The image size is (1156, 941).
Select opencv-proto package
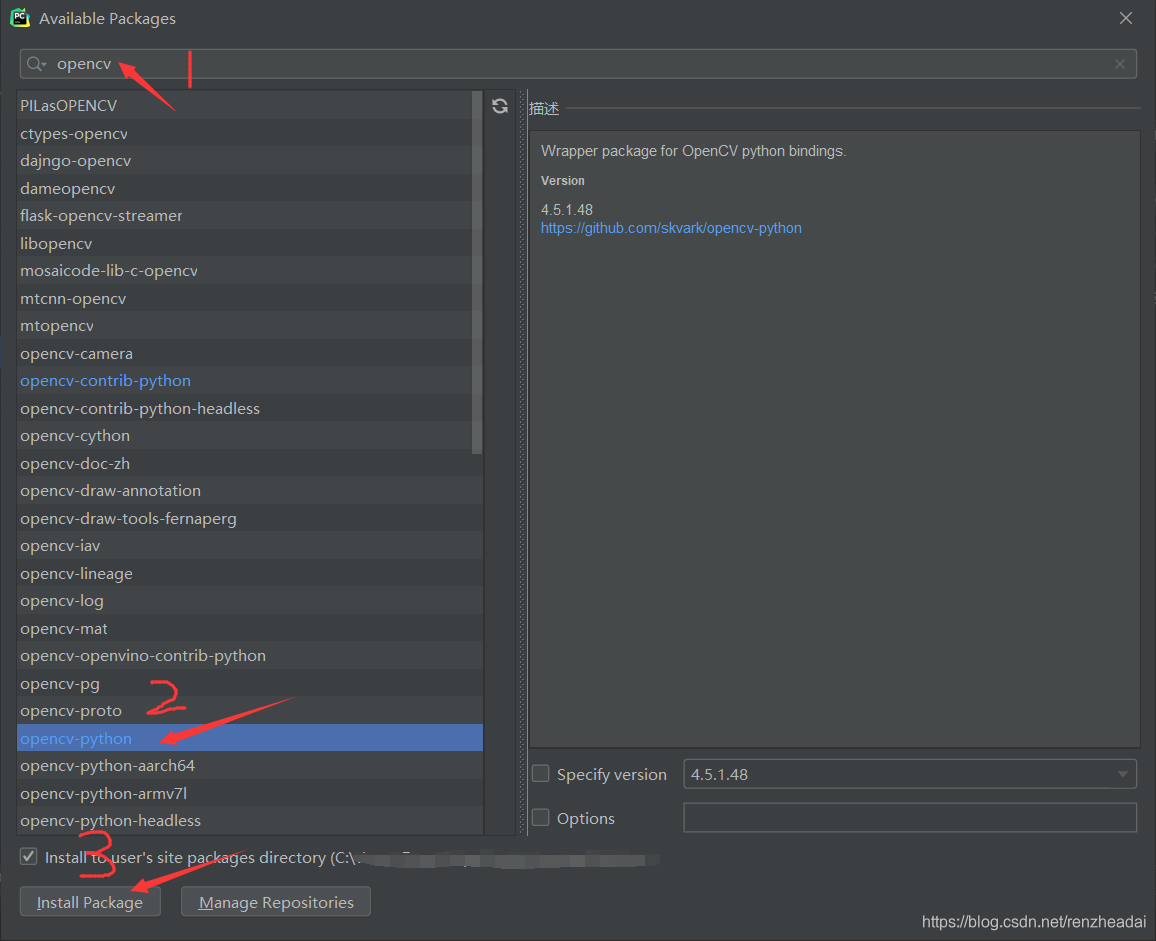[x=250, y=711]
